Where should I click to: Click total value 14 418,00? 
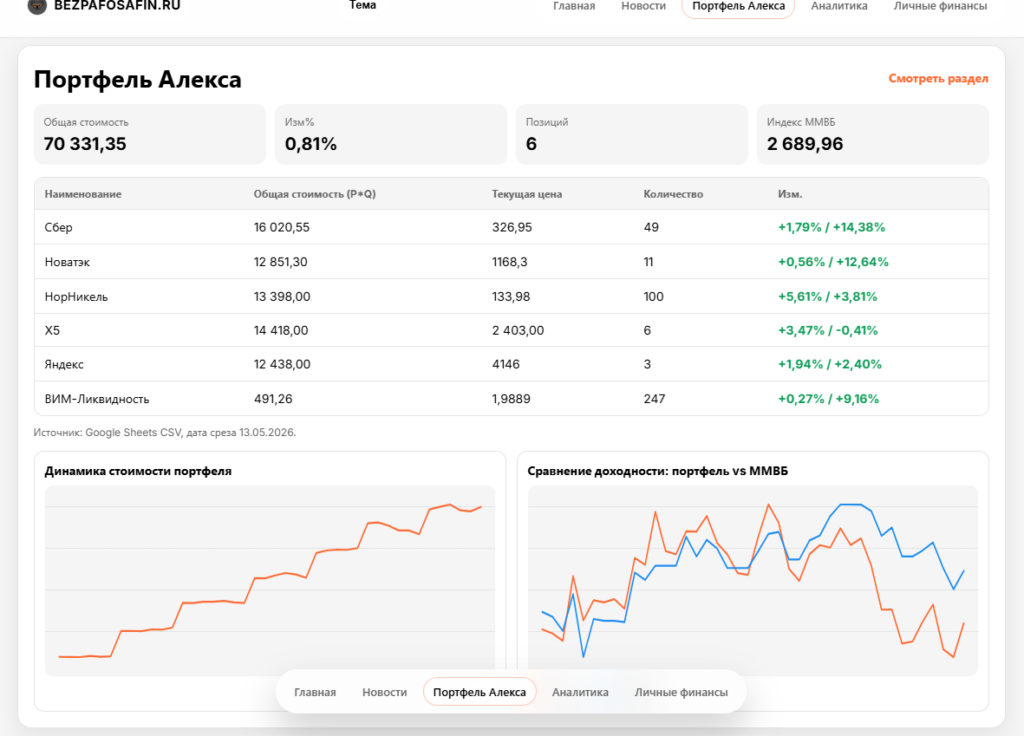coord(281,330)
